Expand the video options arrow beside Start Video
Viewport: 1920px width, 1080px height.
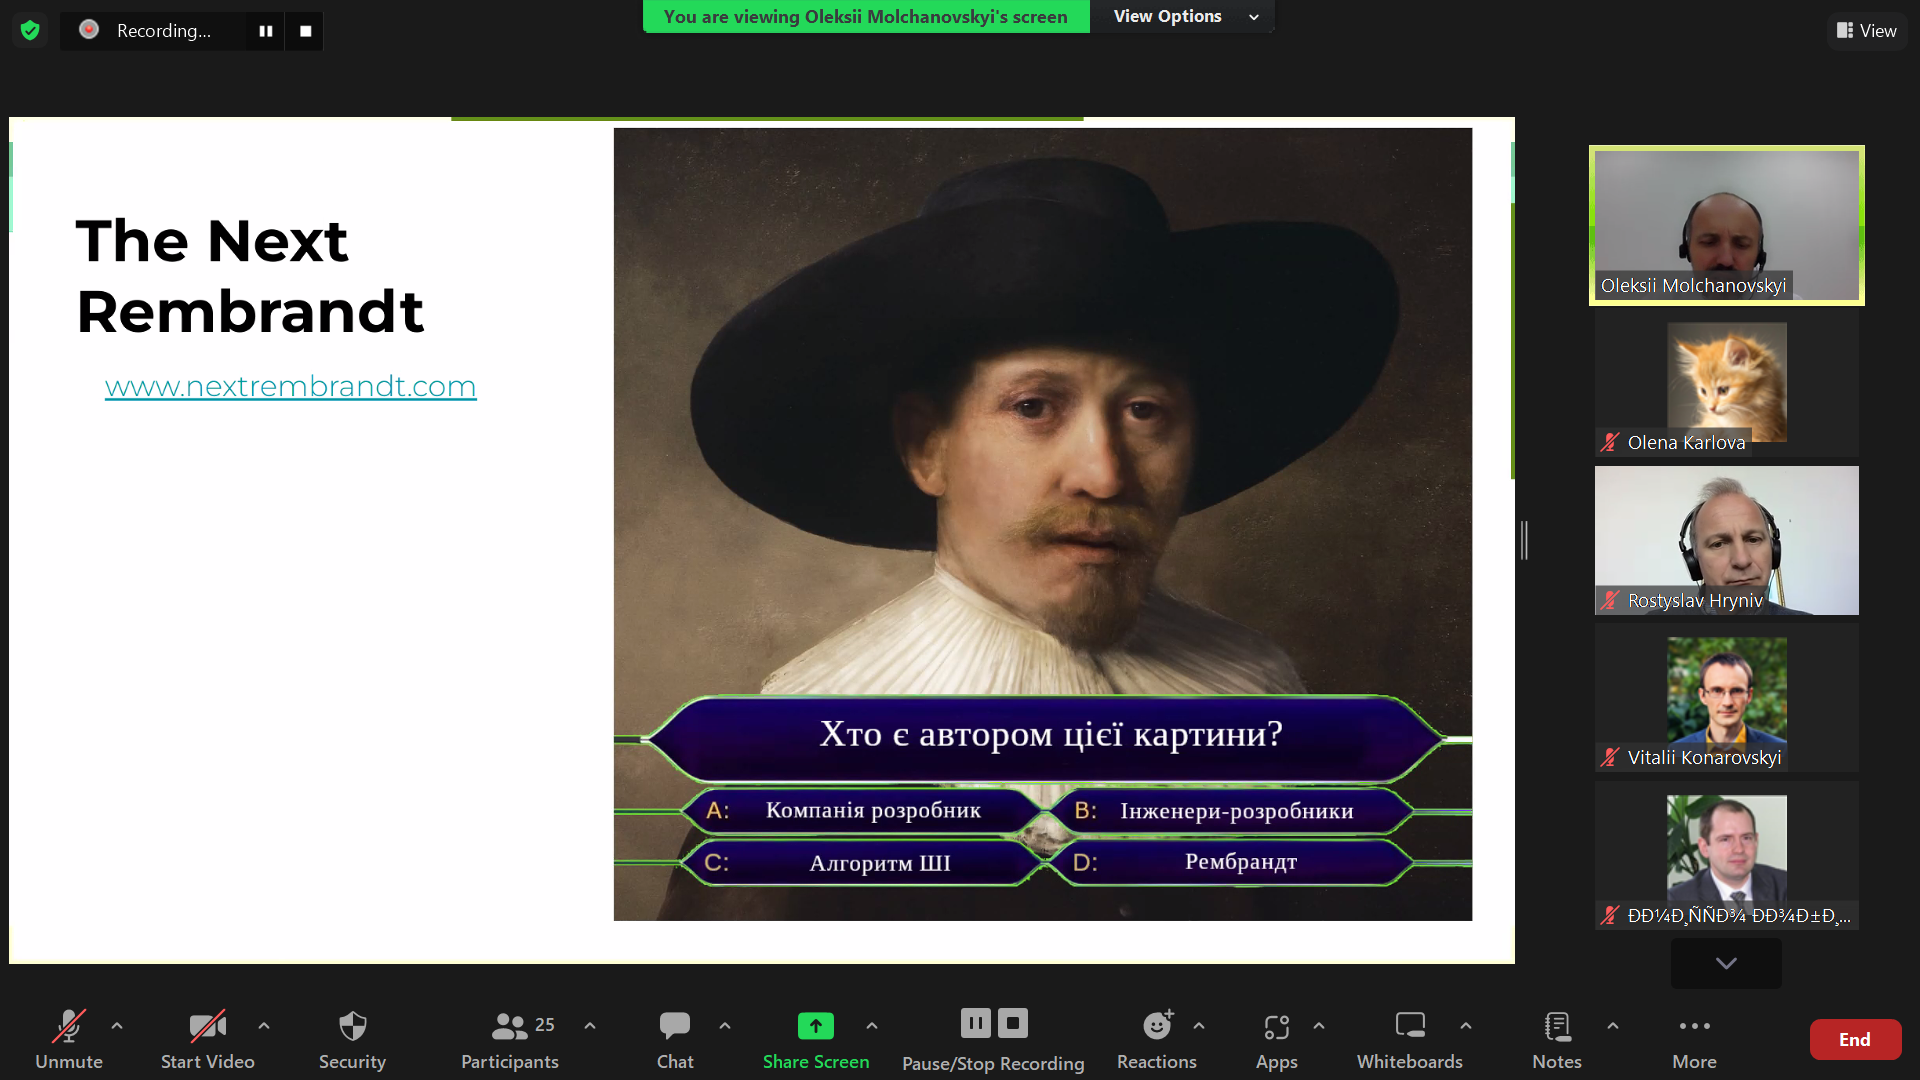pos(264,1025)
